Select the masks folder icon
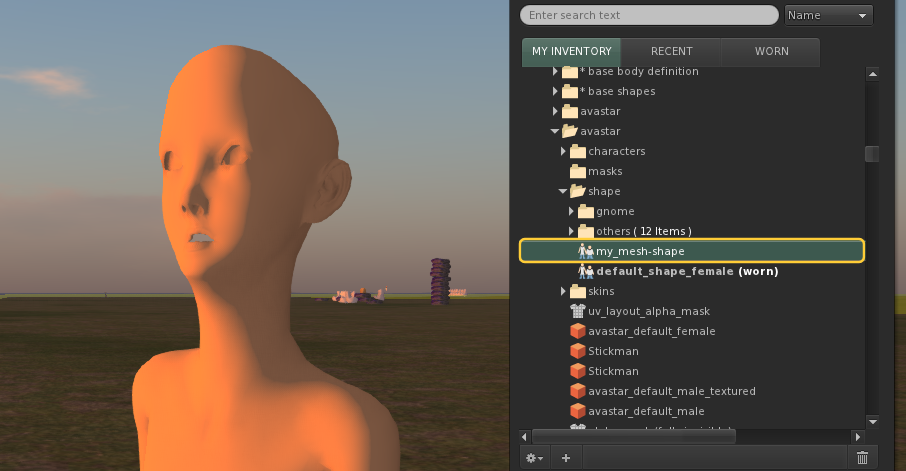This screenshot has height=471, width=906. point(578,171)
